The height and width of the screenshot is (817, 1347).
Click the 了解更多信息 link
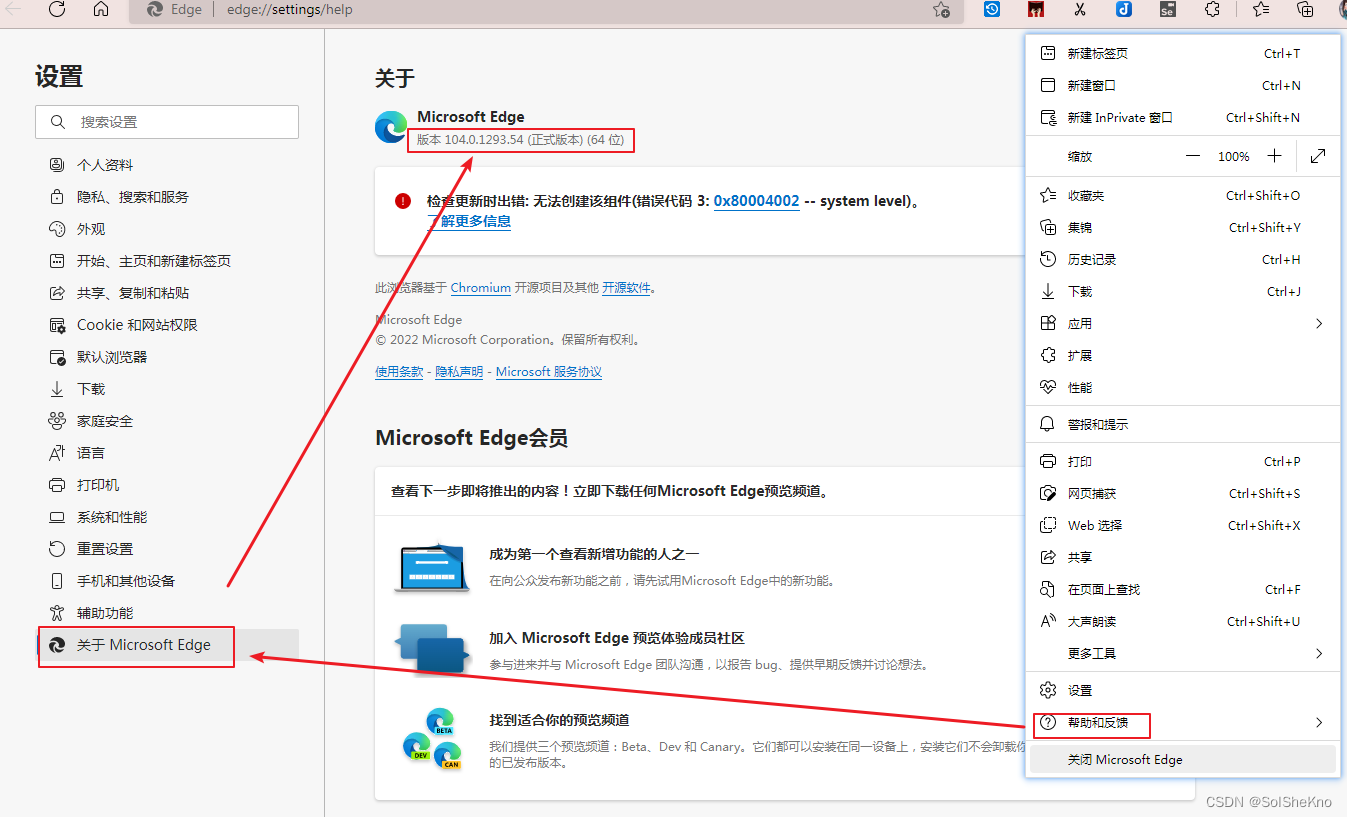(469, 221)
